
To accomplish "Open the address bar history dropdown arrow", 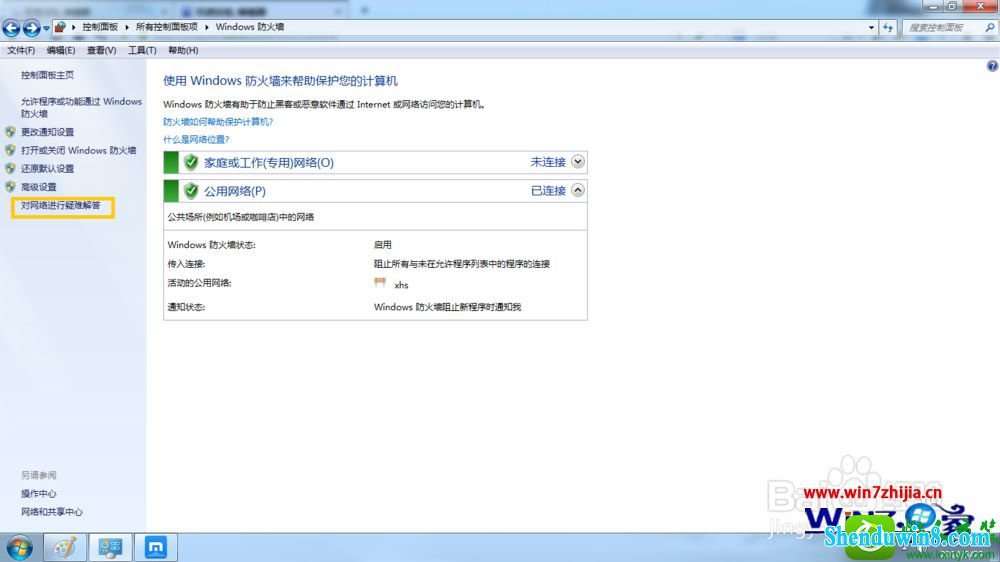I will click(871, 27).
